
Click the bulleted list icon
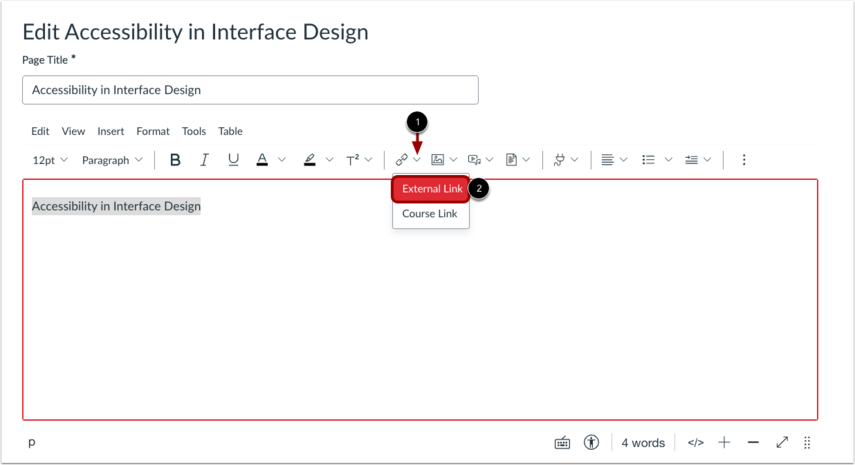pyautogui.click(x=648, y=160)
